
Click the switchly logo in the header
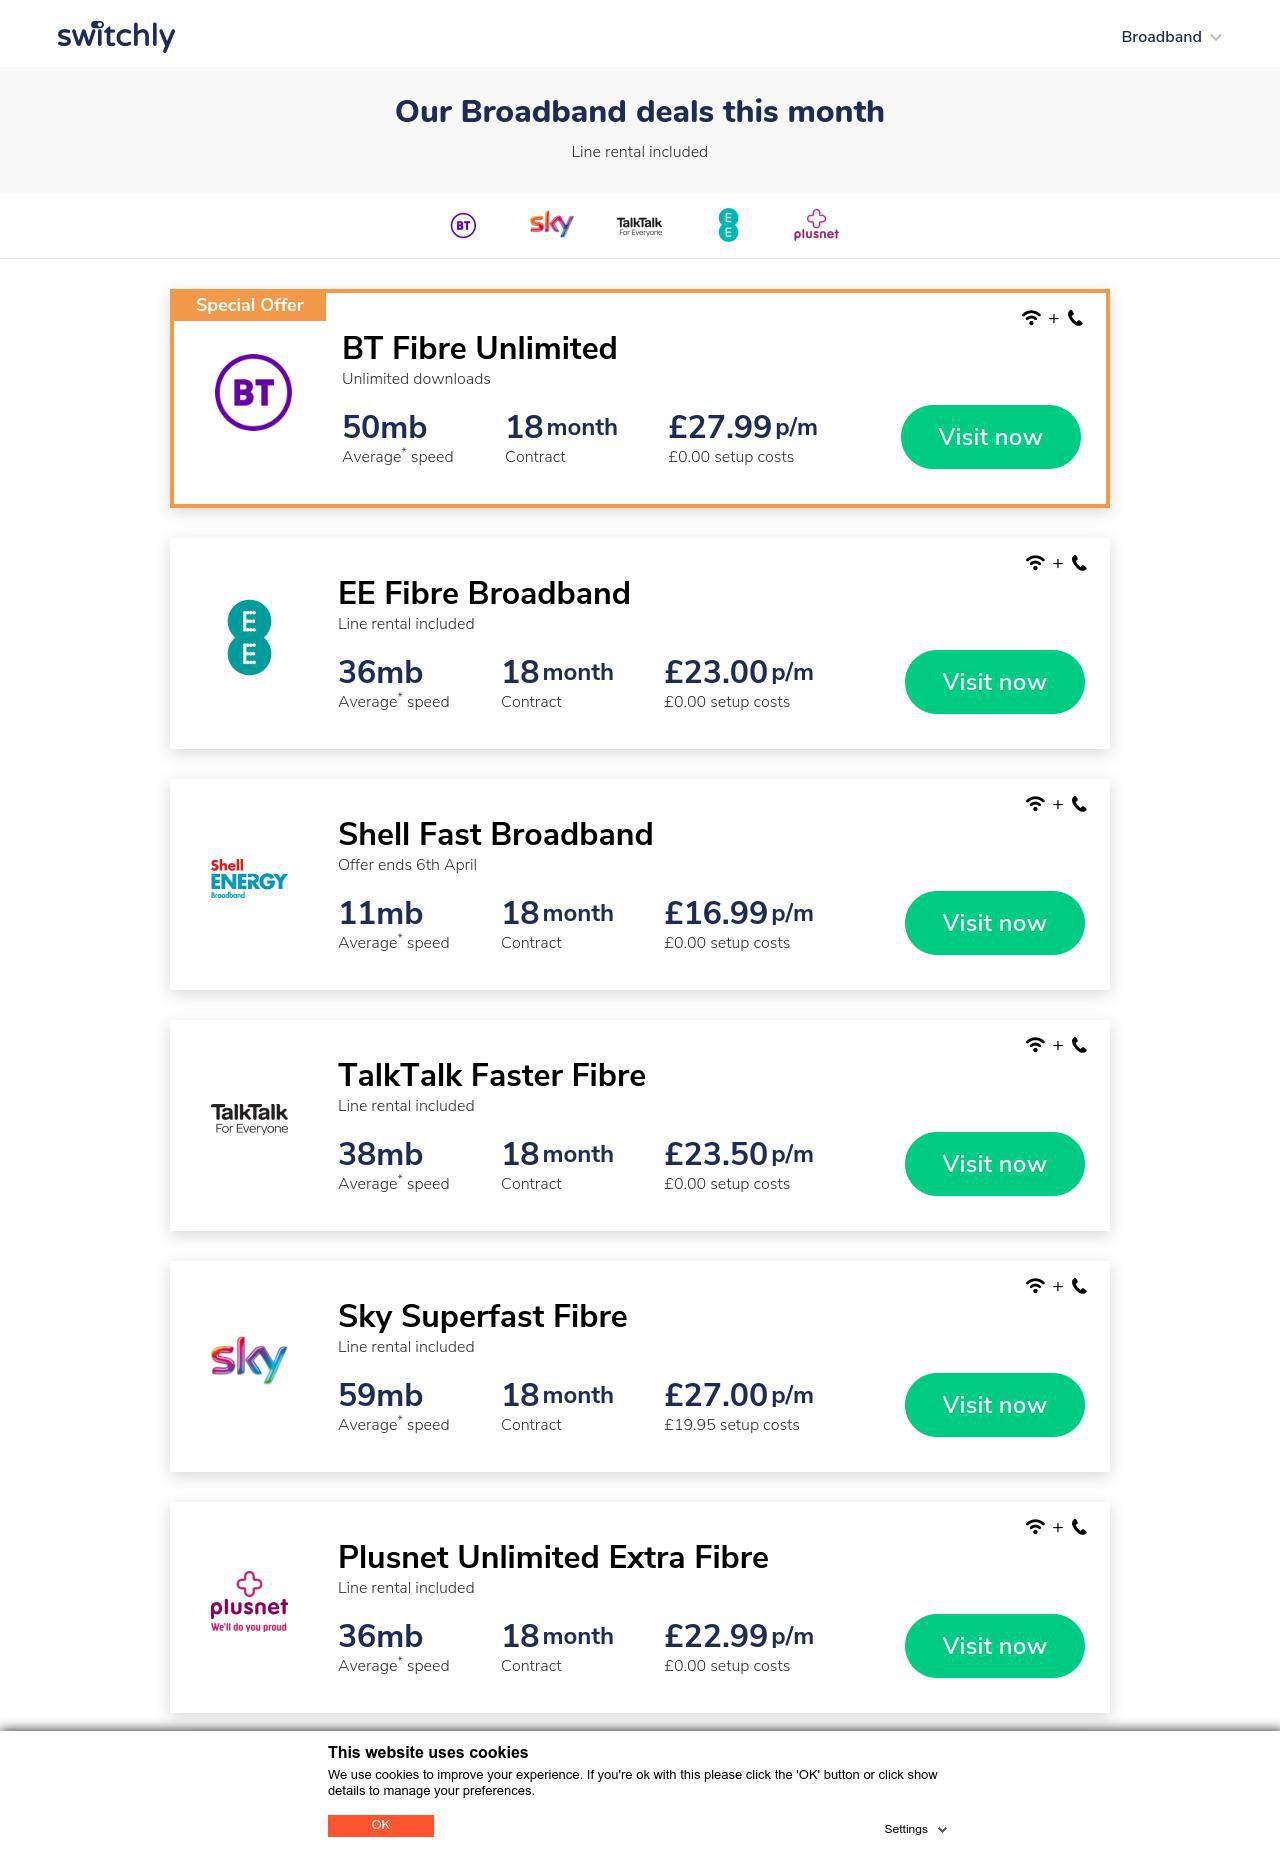pyautogui.click(x=116, y=36)
